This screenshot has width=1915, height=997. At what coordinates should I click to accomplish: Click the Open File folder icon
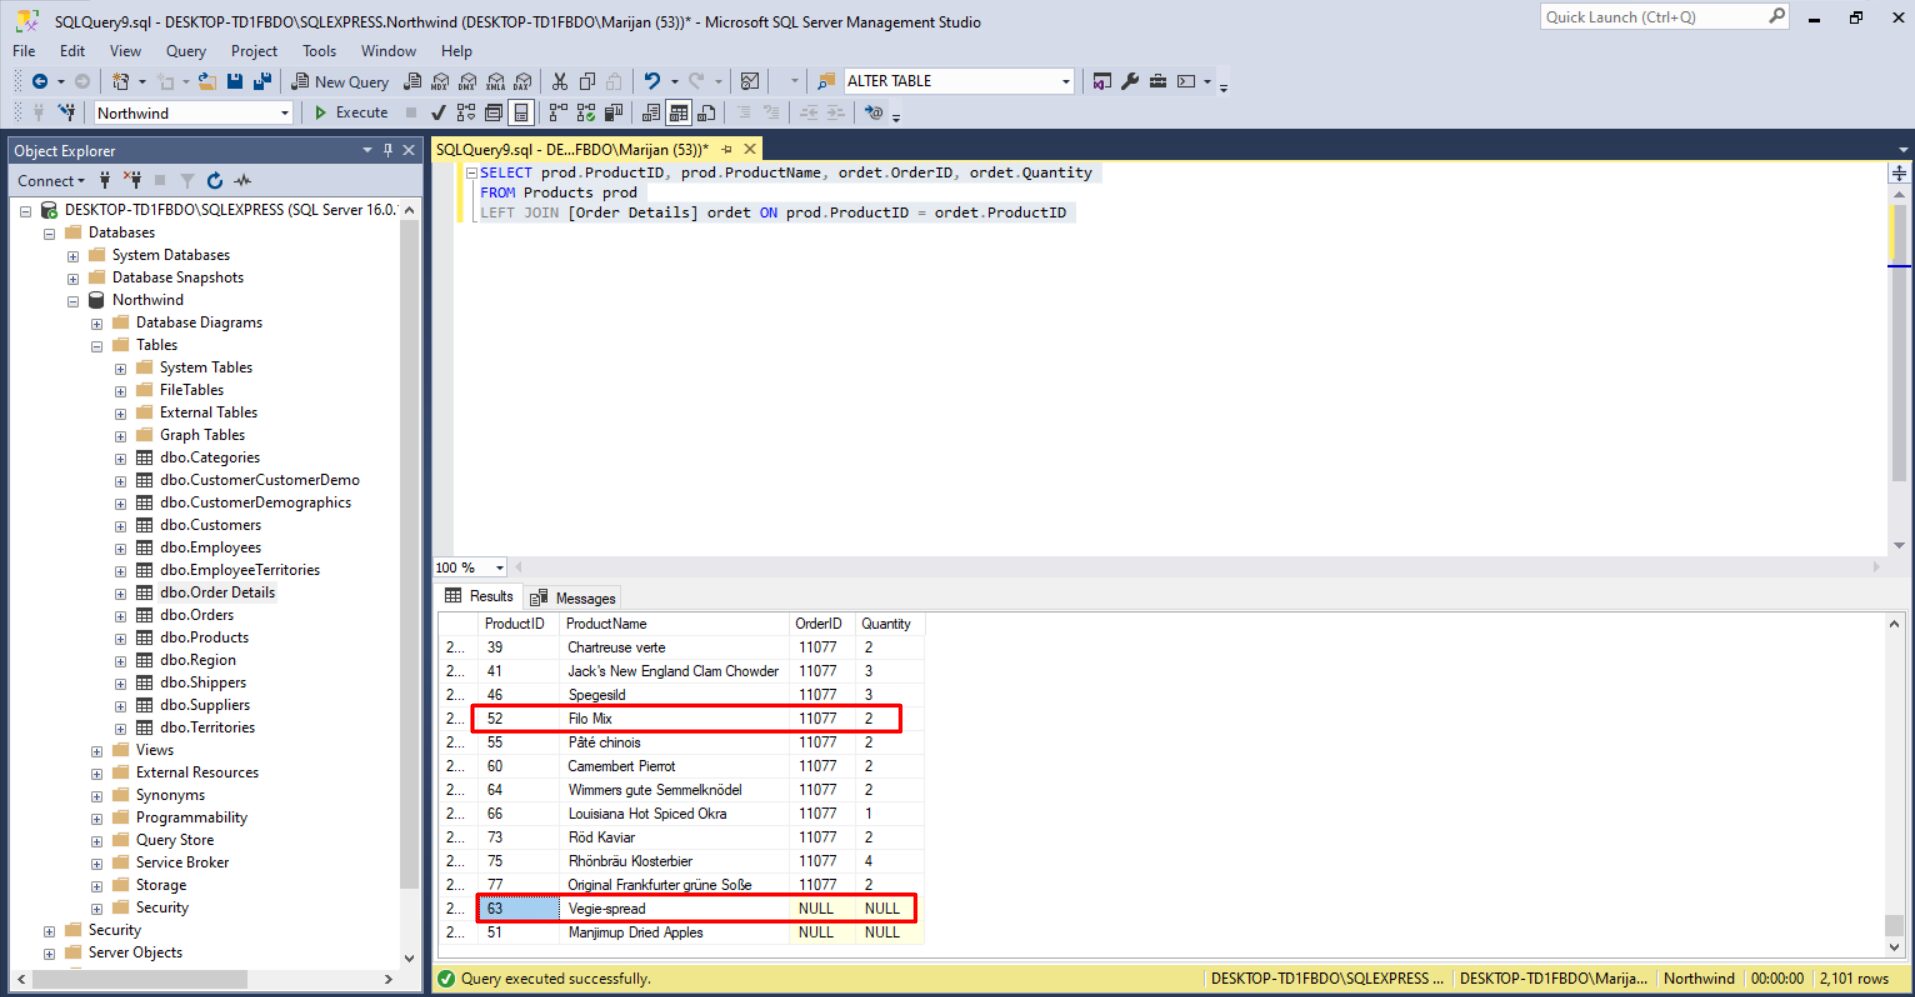tap(207, 81)
